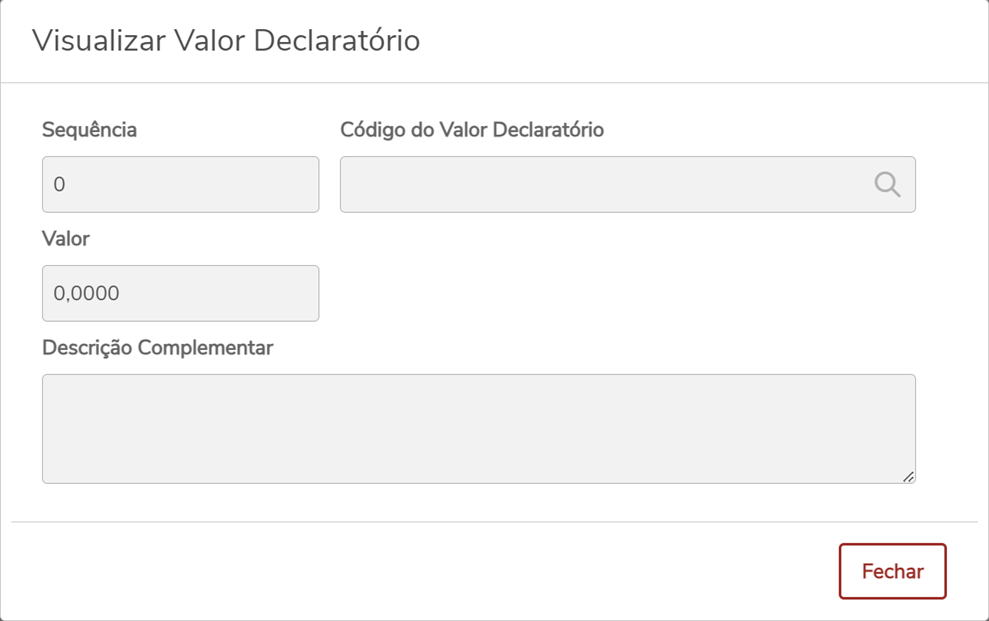Click the Visualizar Valor Declaratório title
The width and height of the screenshot is (989, 621).
[x=226, y=41]
